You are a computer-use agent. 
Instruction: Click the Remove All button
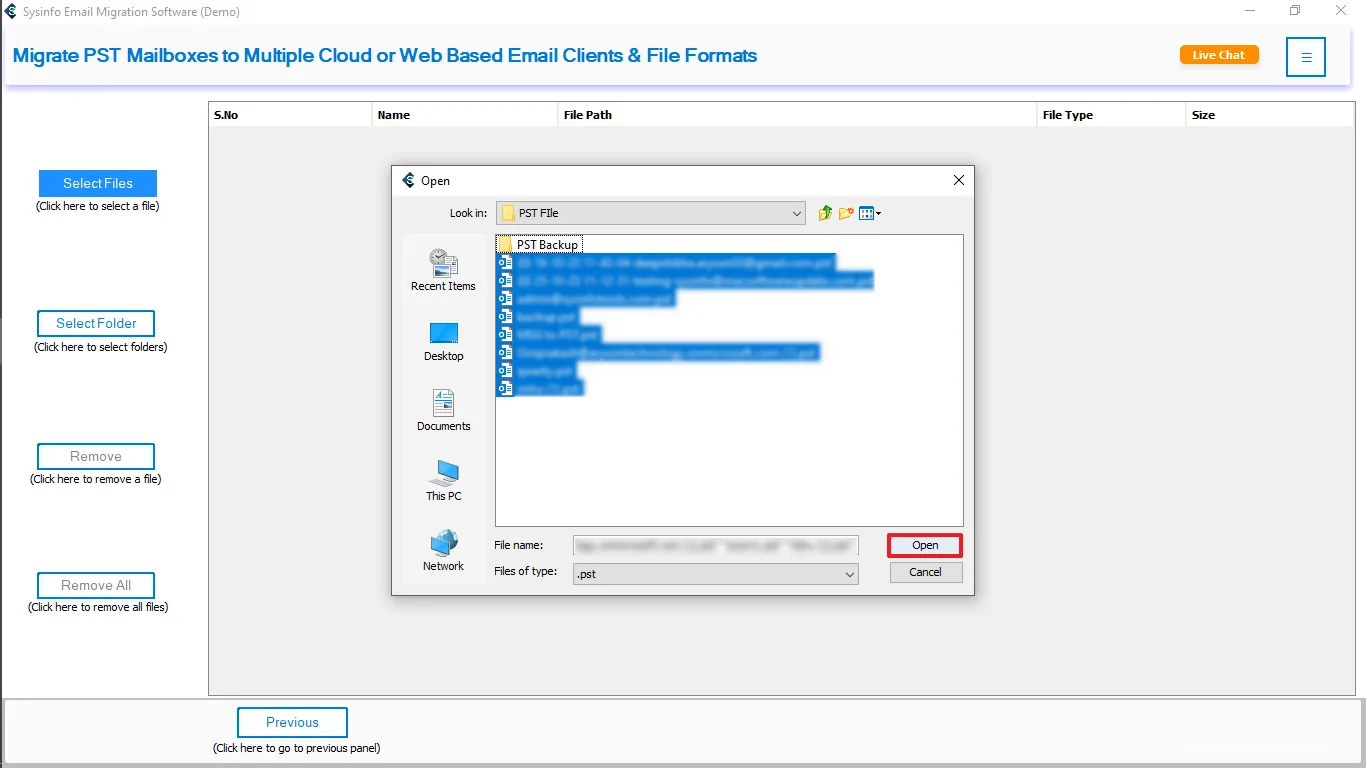point(96,585)
